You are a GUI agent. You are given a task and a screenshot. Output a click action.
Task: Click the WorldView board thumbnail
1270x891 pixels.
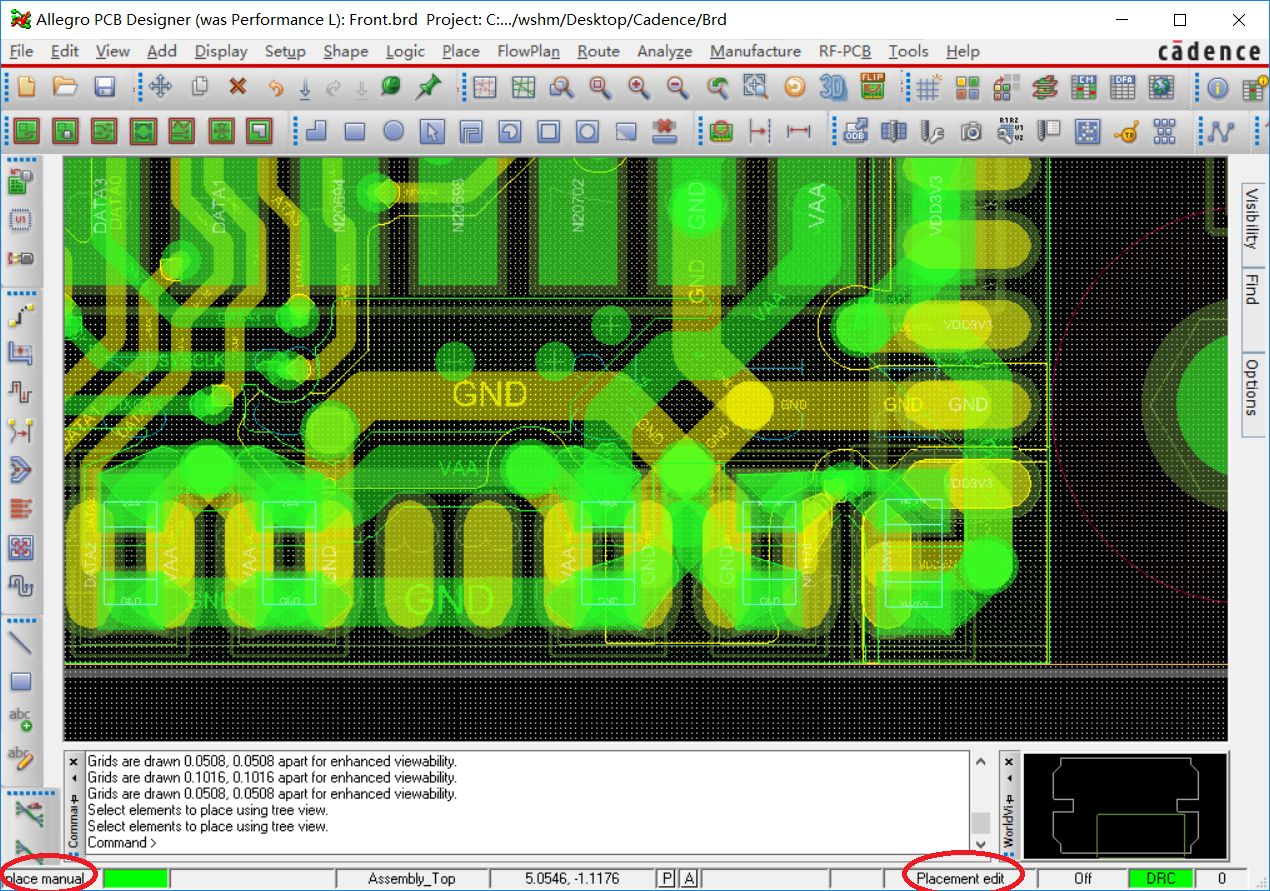[x=1125, y=805]
